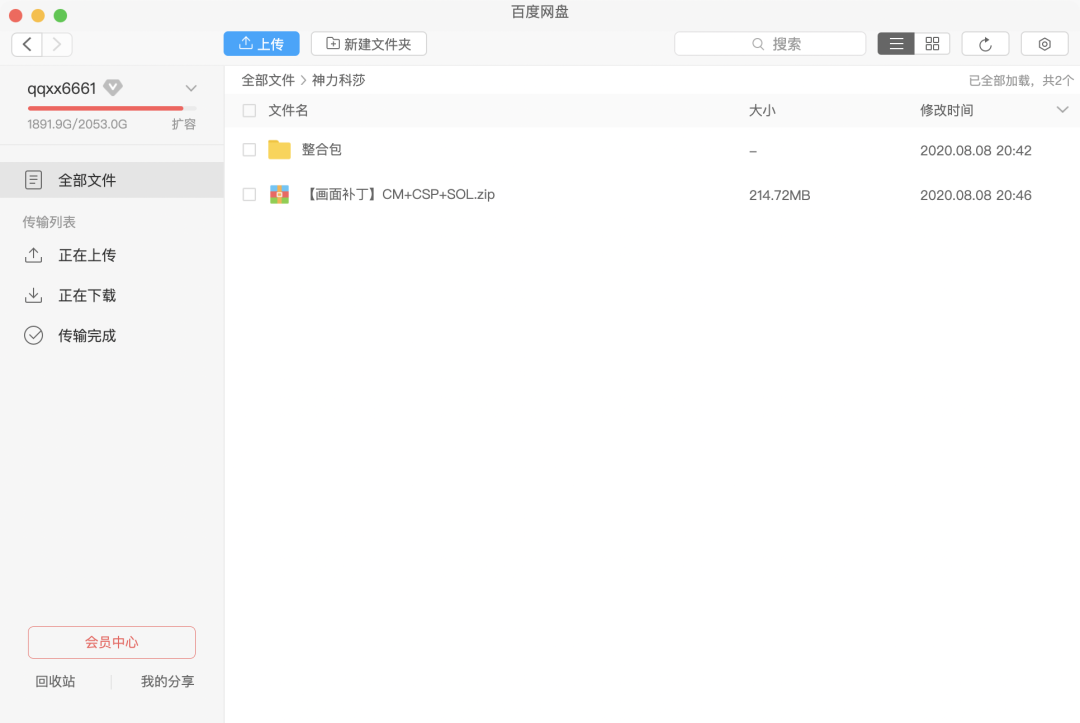Maximize the 百度网盘 window
1080x723 pixels.
[61, 15]
